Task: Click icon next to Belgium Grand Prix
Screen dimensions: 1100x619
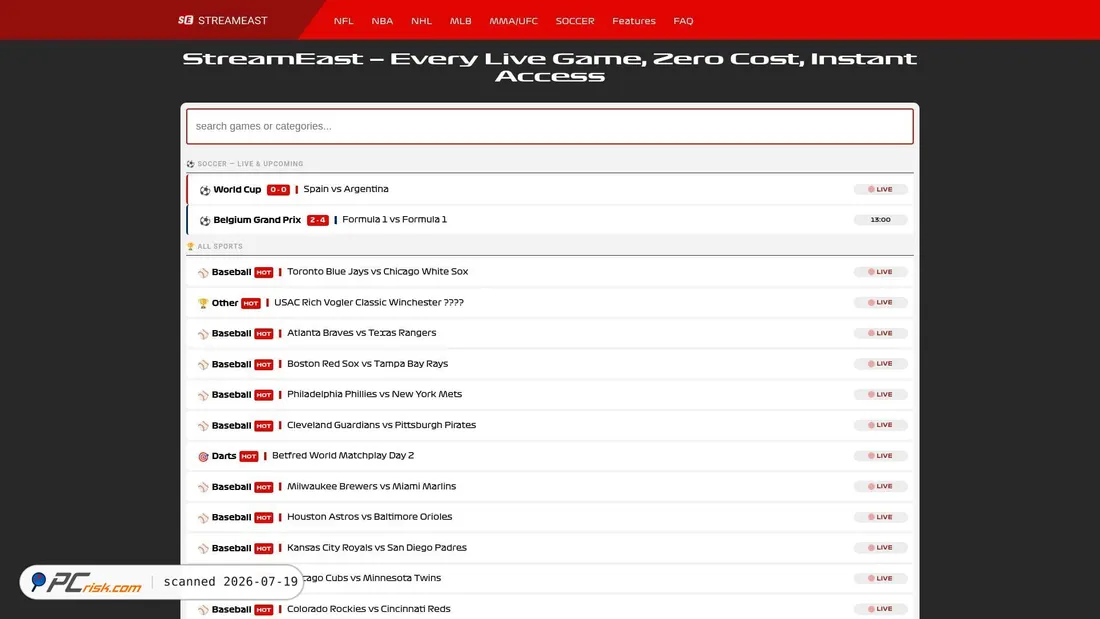Action: 205,220
